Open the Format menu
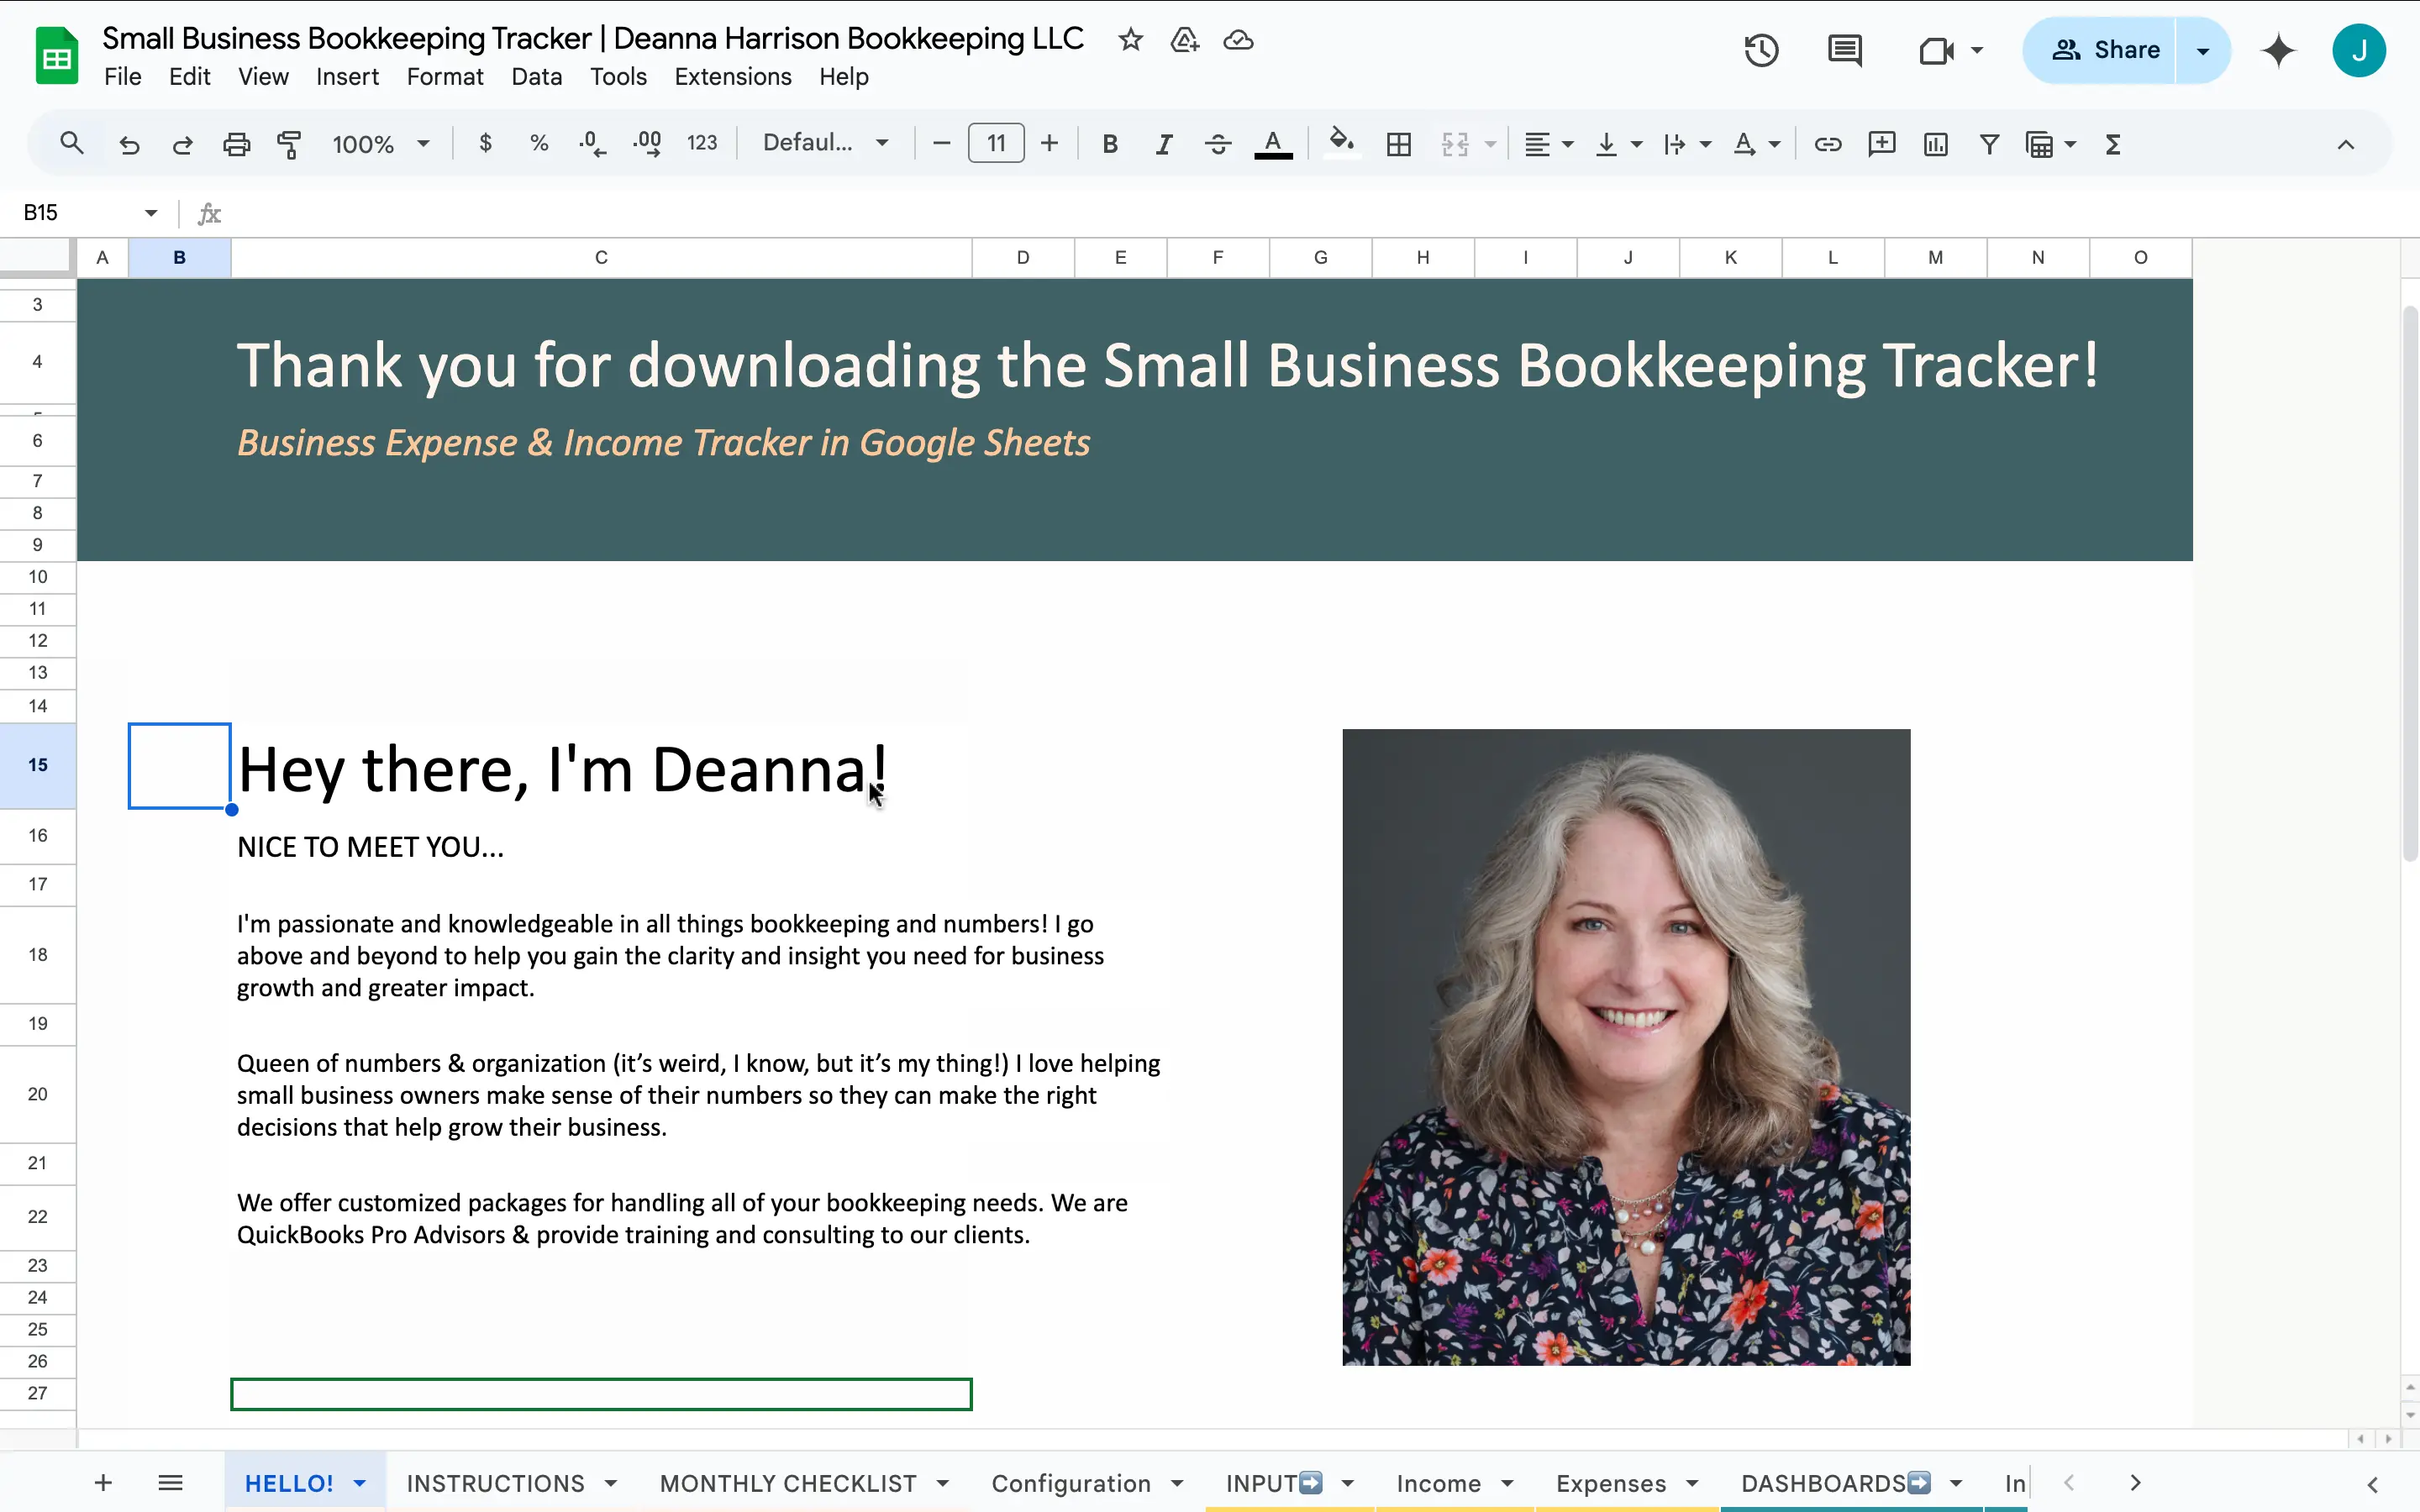 445,77
